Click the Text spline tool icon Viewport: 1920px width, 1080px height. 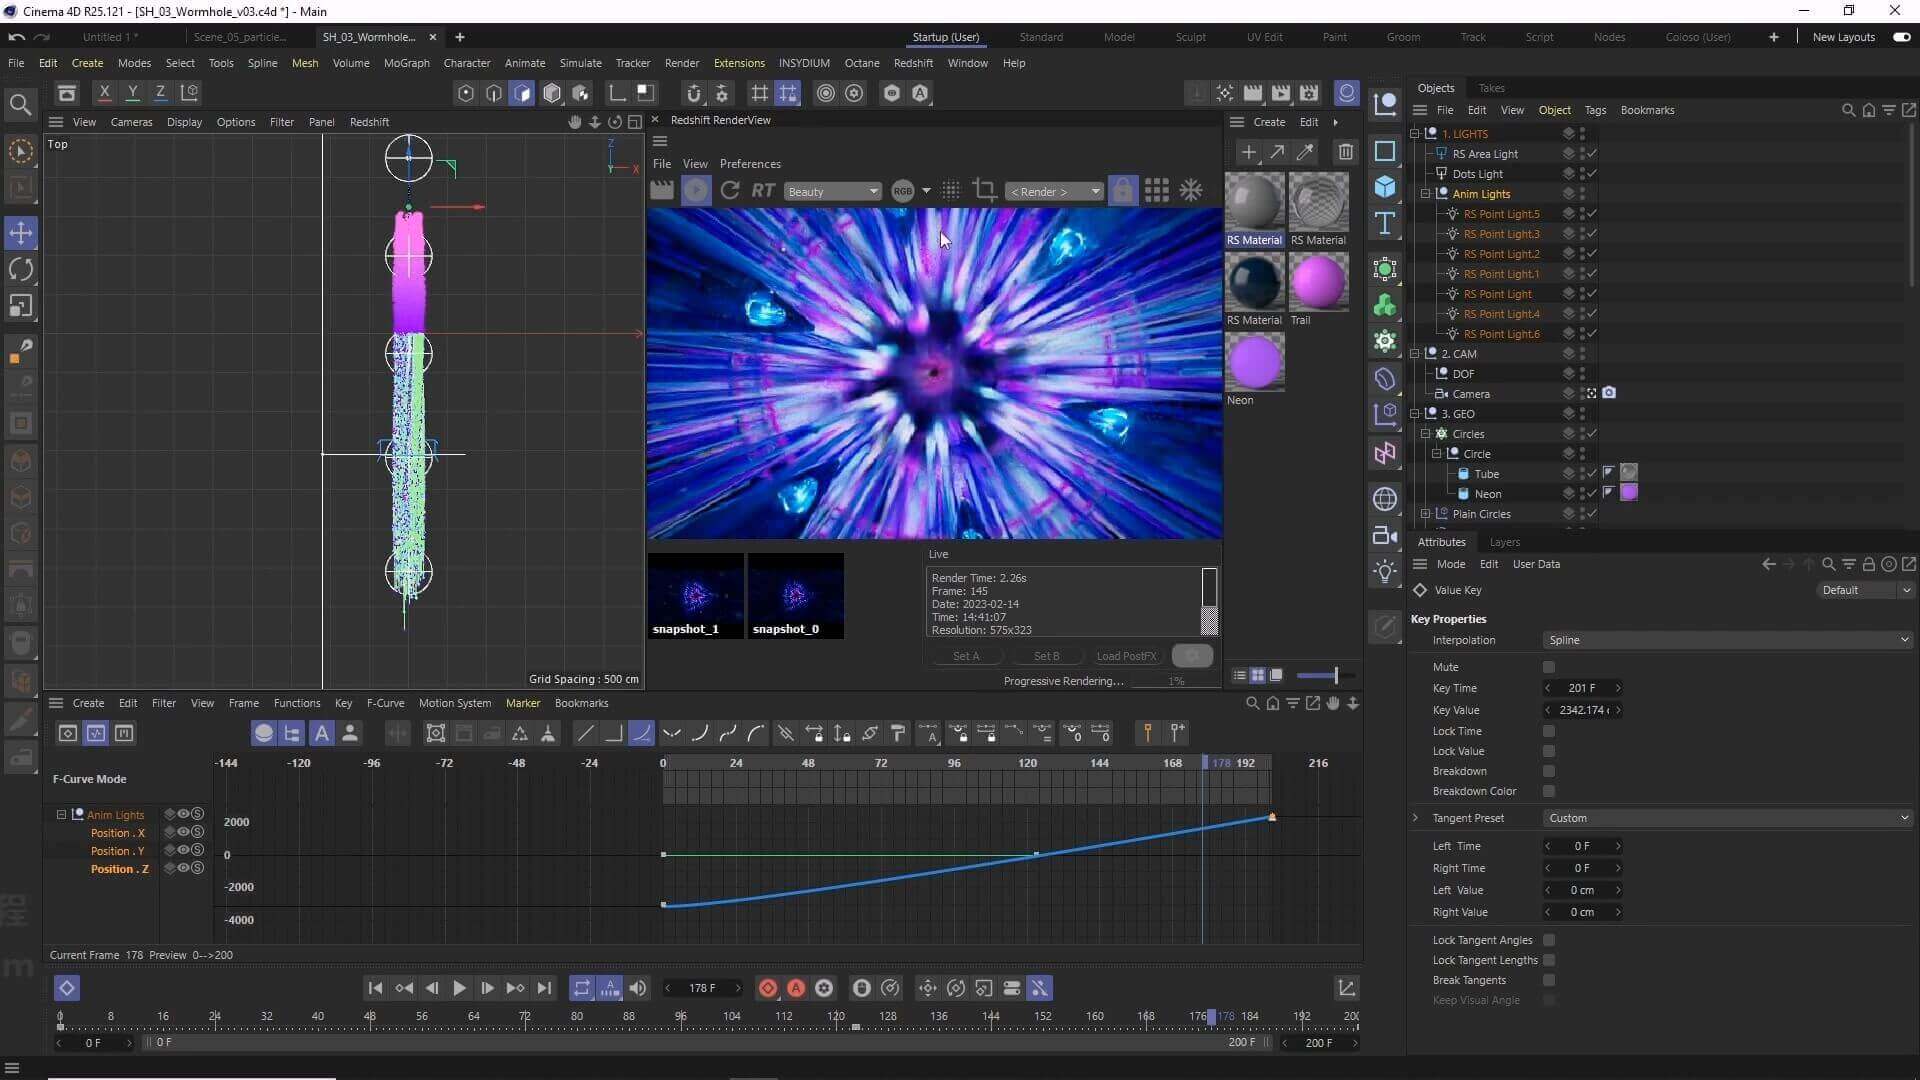pyautogui.click(x=1385, y=223)
